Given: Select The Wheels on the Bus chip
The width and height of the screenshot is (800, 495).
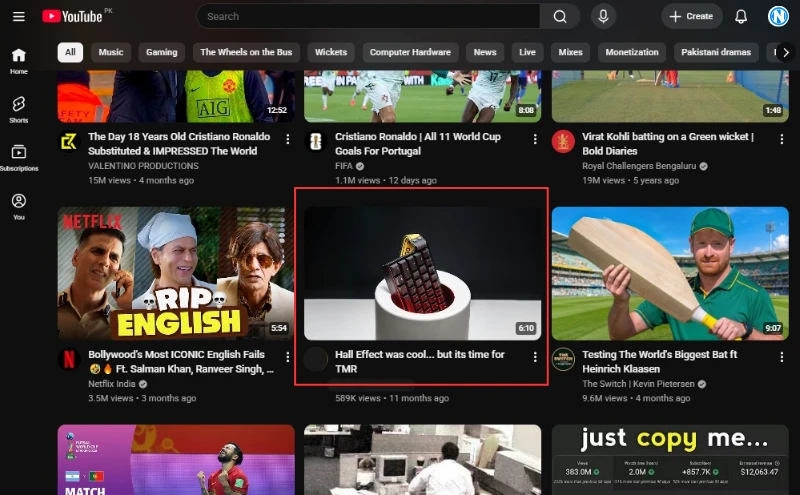Looking at the screenshot, I should tap(246, 52).
